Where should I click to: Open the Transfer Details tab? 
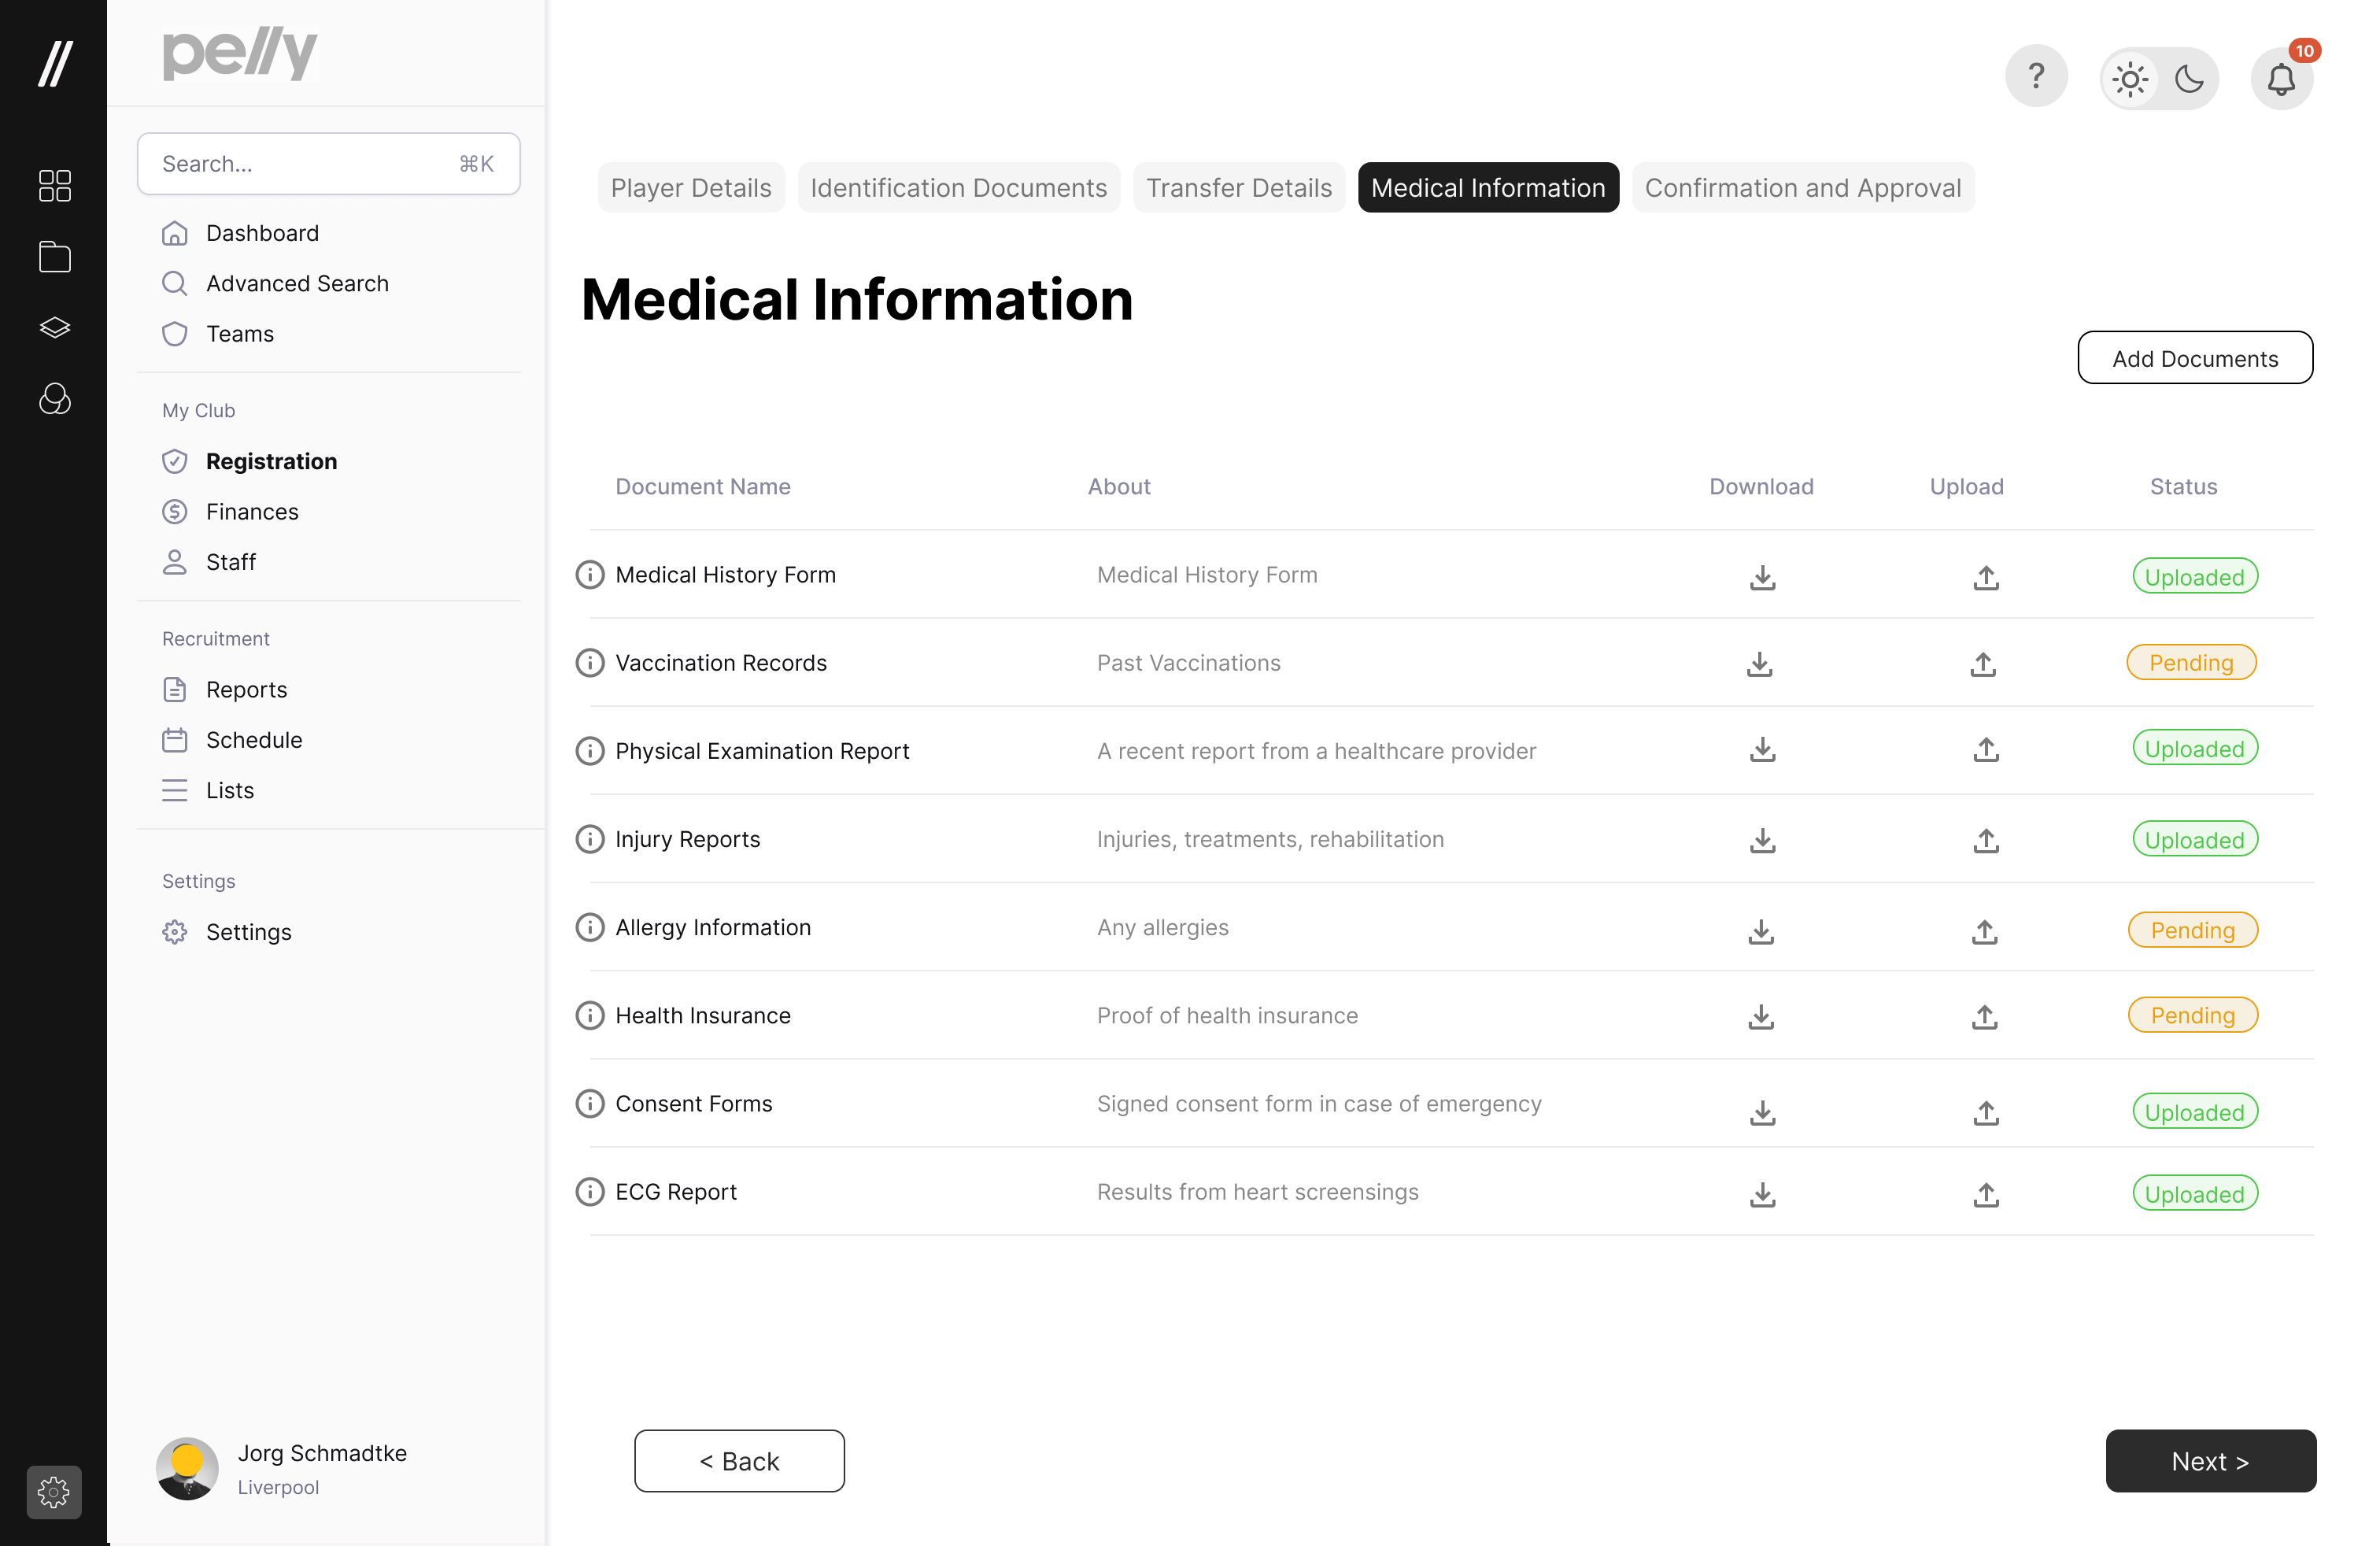(x=1238, y=188)
